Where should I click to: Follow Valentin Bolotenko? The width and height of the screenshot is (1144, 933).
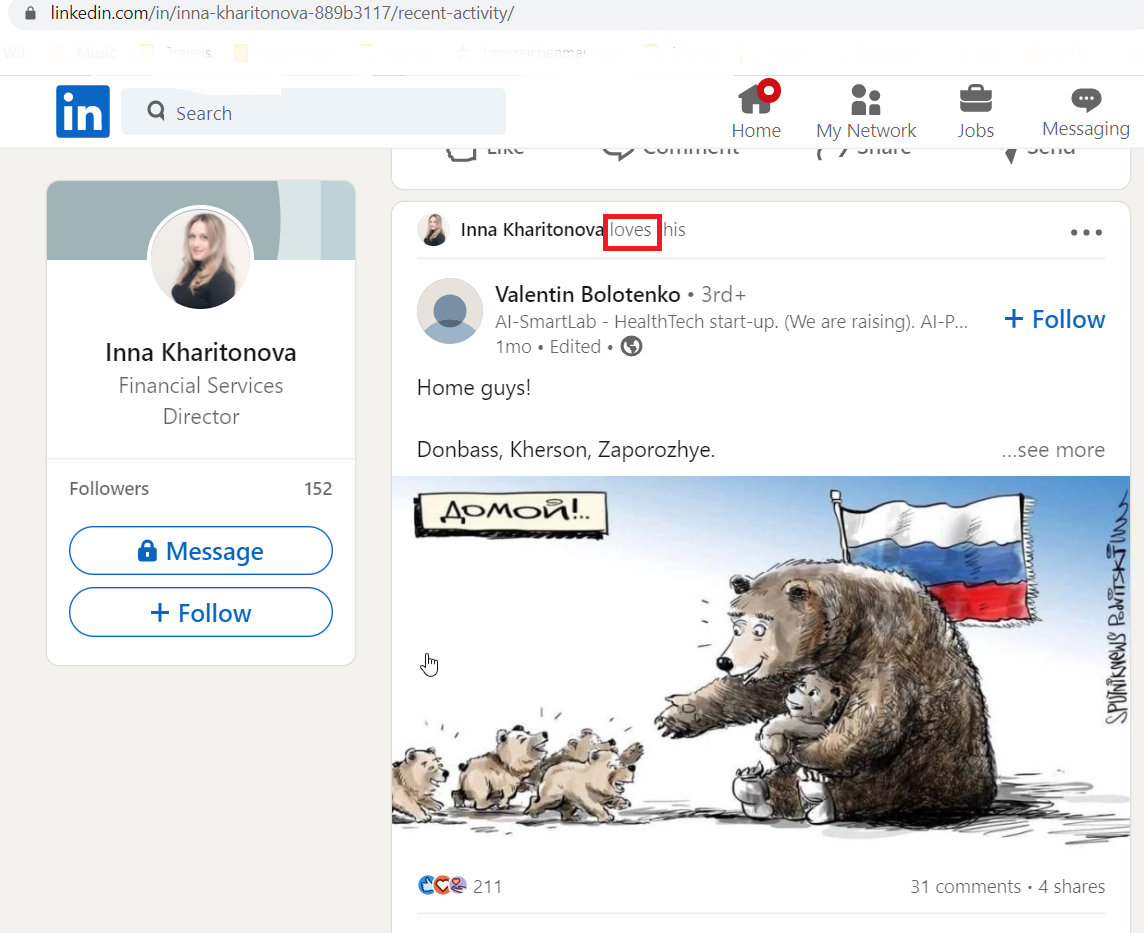point(1054,319)
